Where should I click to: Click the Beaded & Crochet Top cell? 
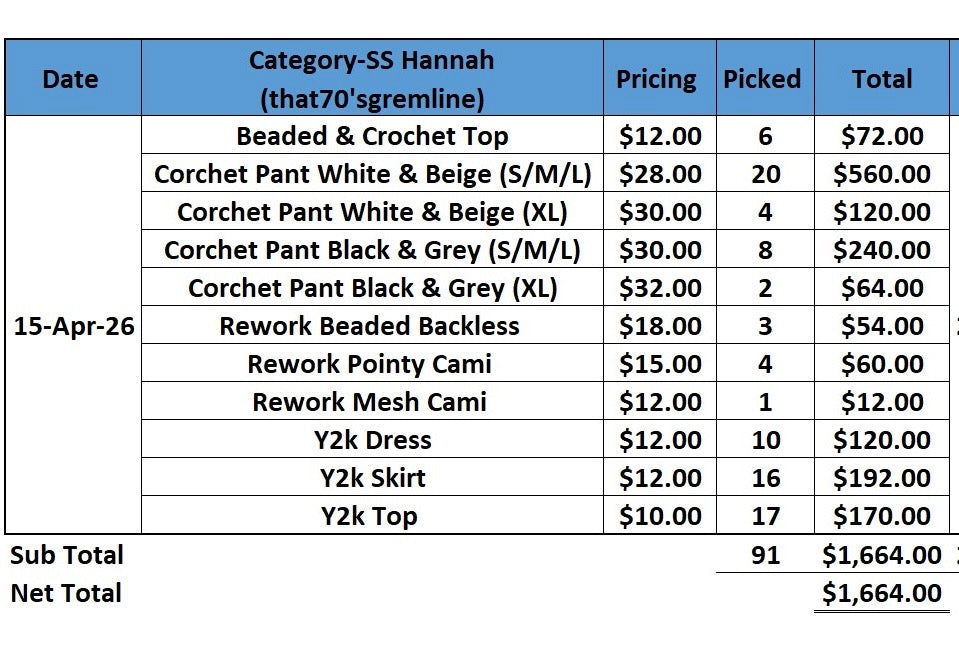(372, 135)
